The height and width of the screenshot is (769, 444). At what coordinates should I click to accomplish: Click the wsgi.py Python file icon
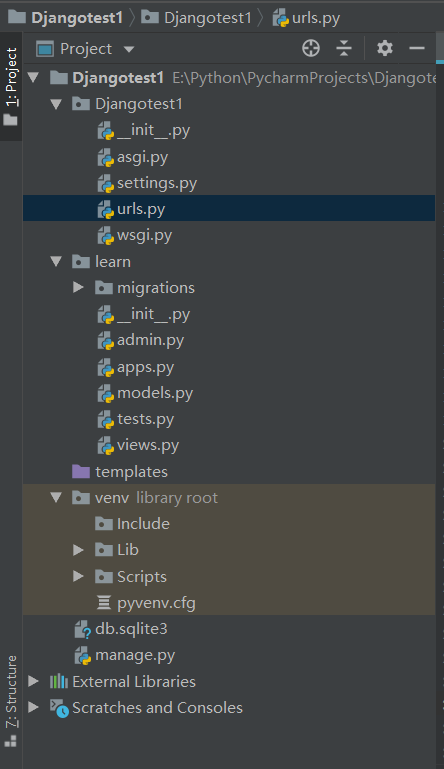tap(105, 235)
